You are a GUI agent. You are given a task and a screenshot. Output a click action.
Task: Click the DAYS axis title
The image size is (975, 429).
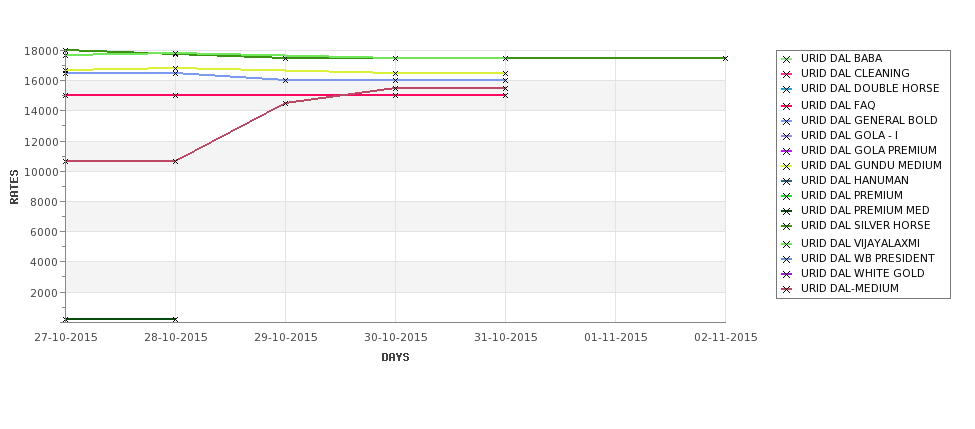[395, 358]
